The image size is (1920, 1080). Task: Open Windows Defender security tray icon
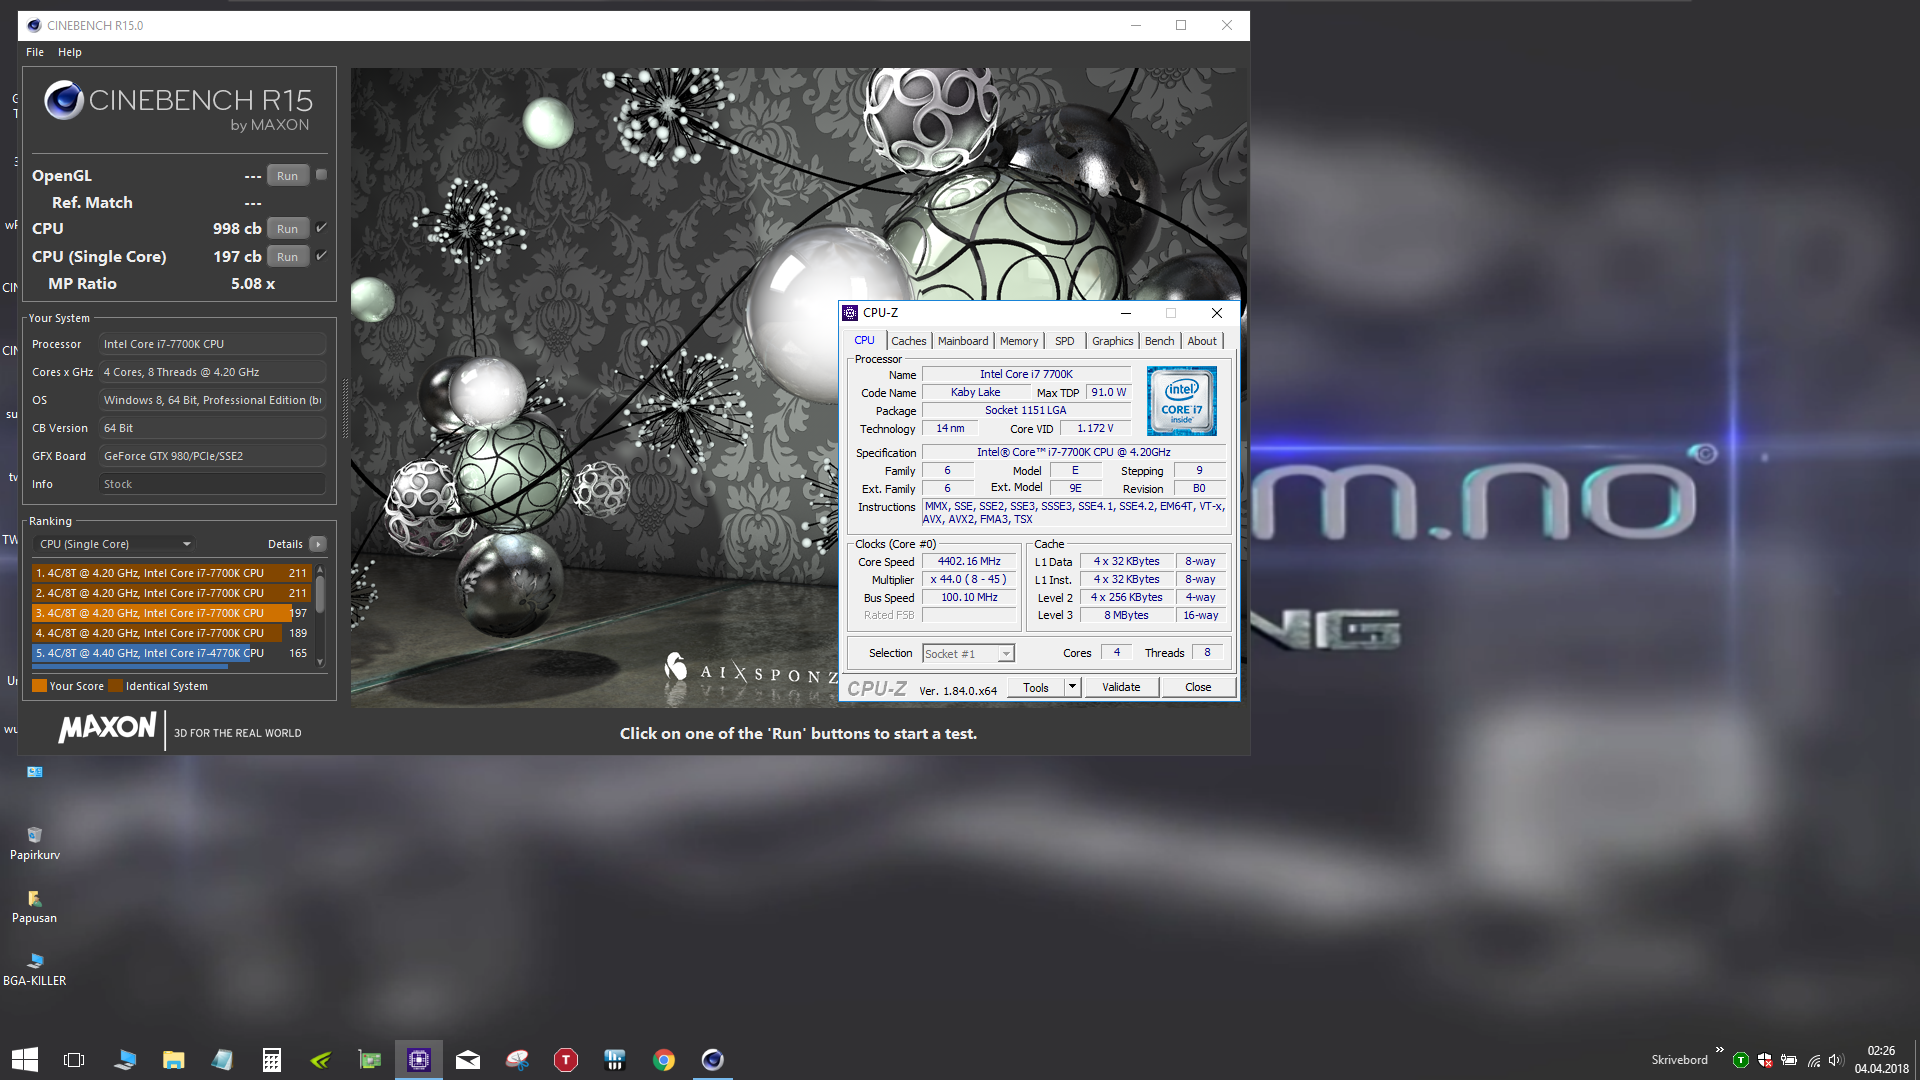tap(1765, 1060)
